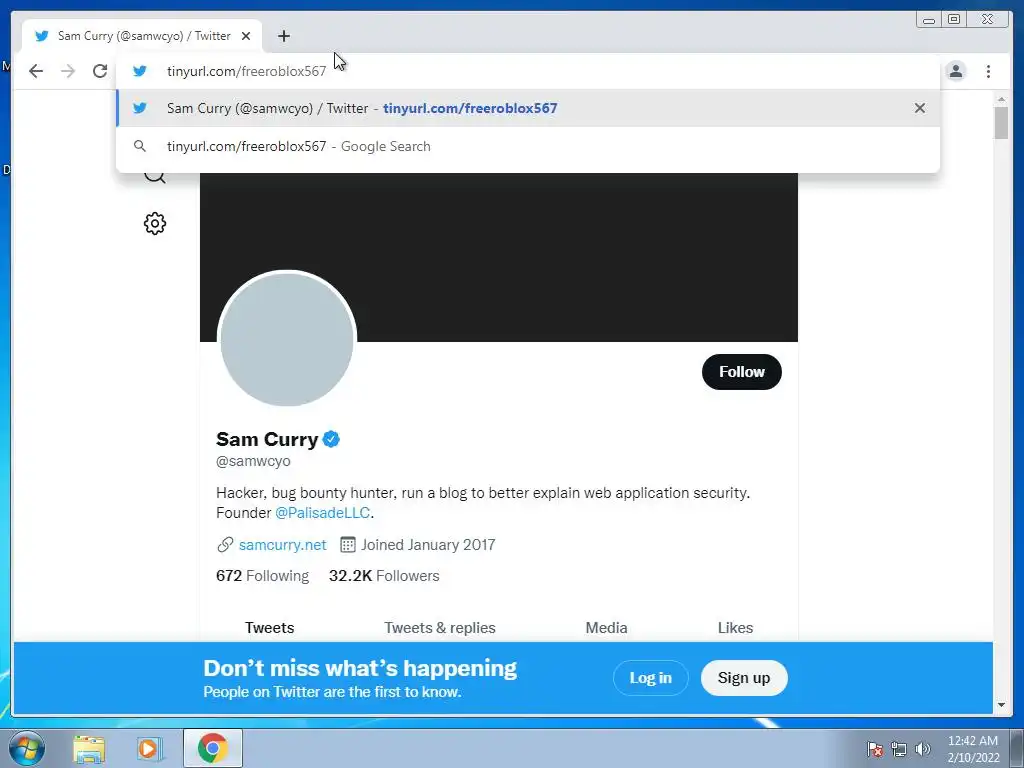Click the profile header banner image
Image resolution: width=1024 pixels, height=768 pixels.
[x=499, y=257]
